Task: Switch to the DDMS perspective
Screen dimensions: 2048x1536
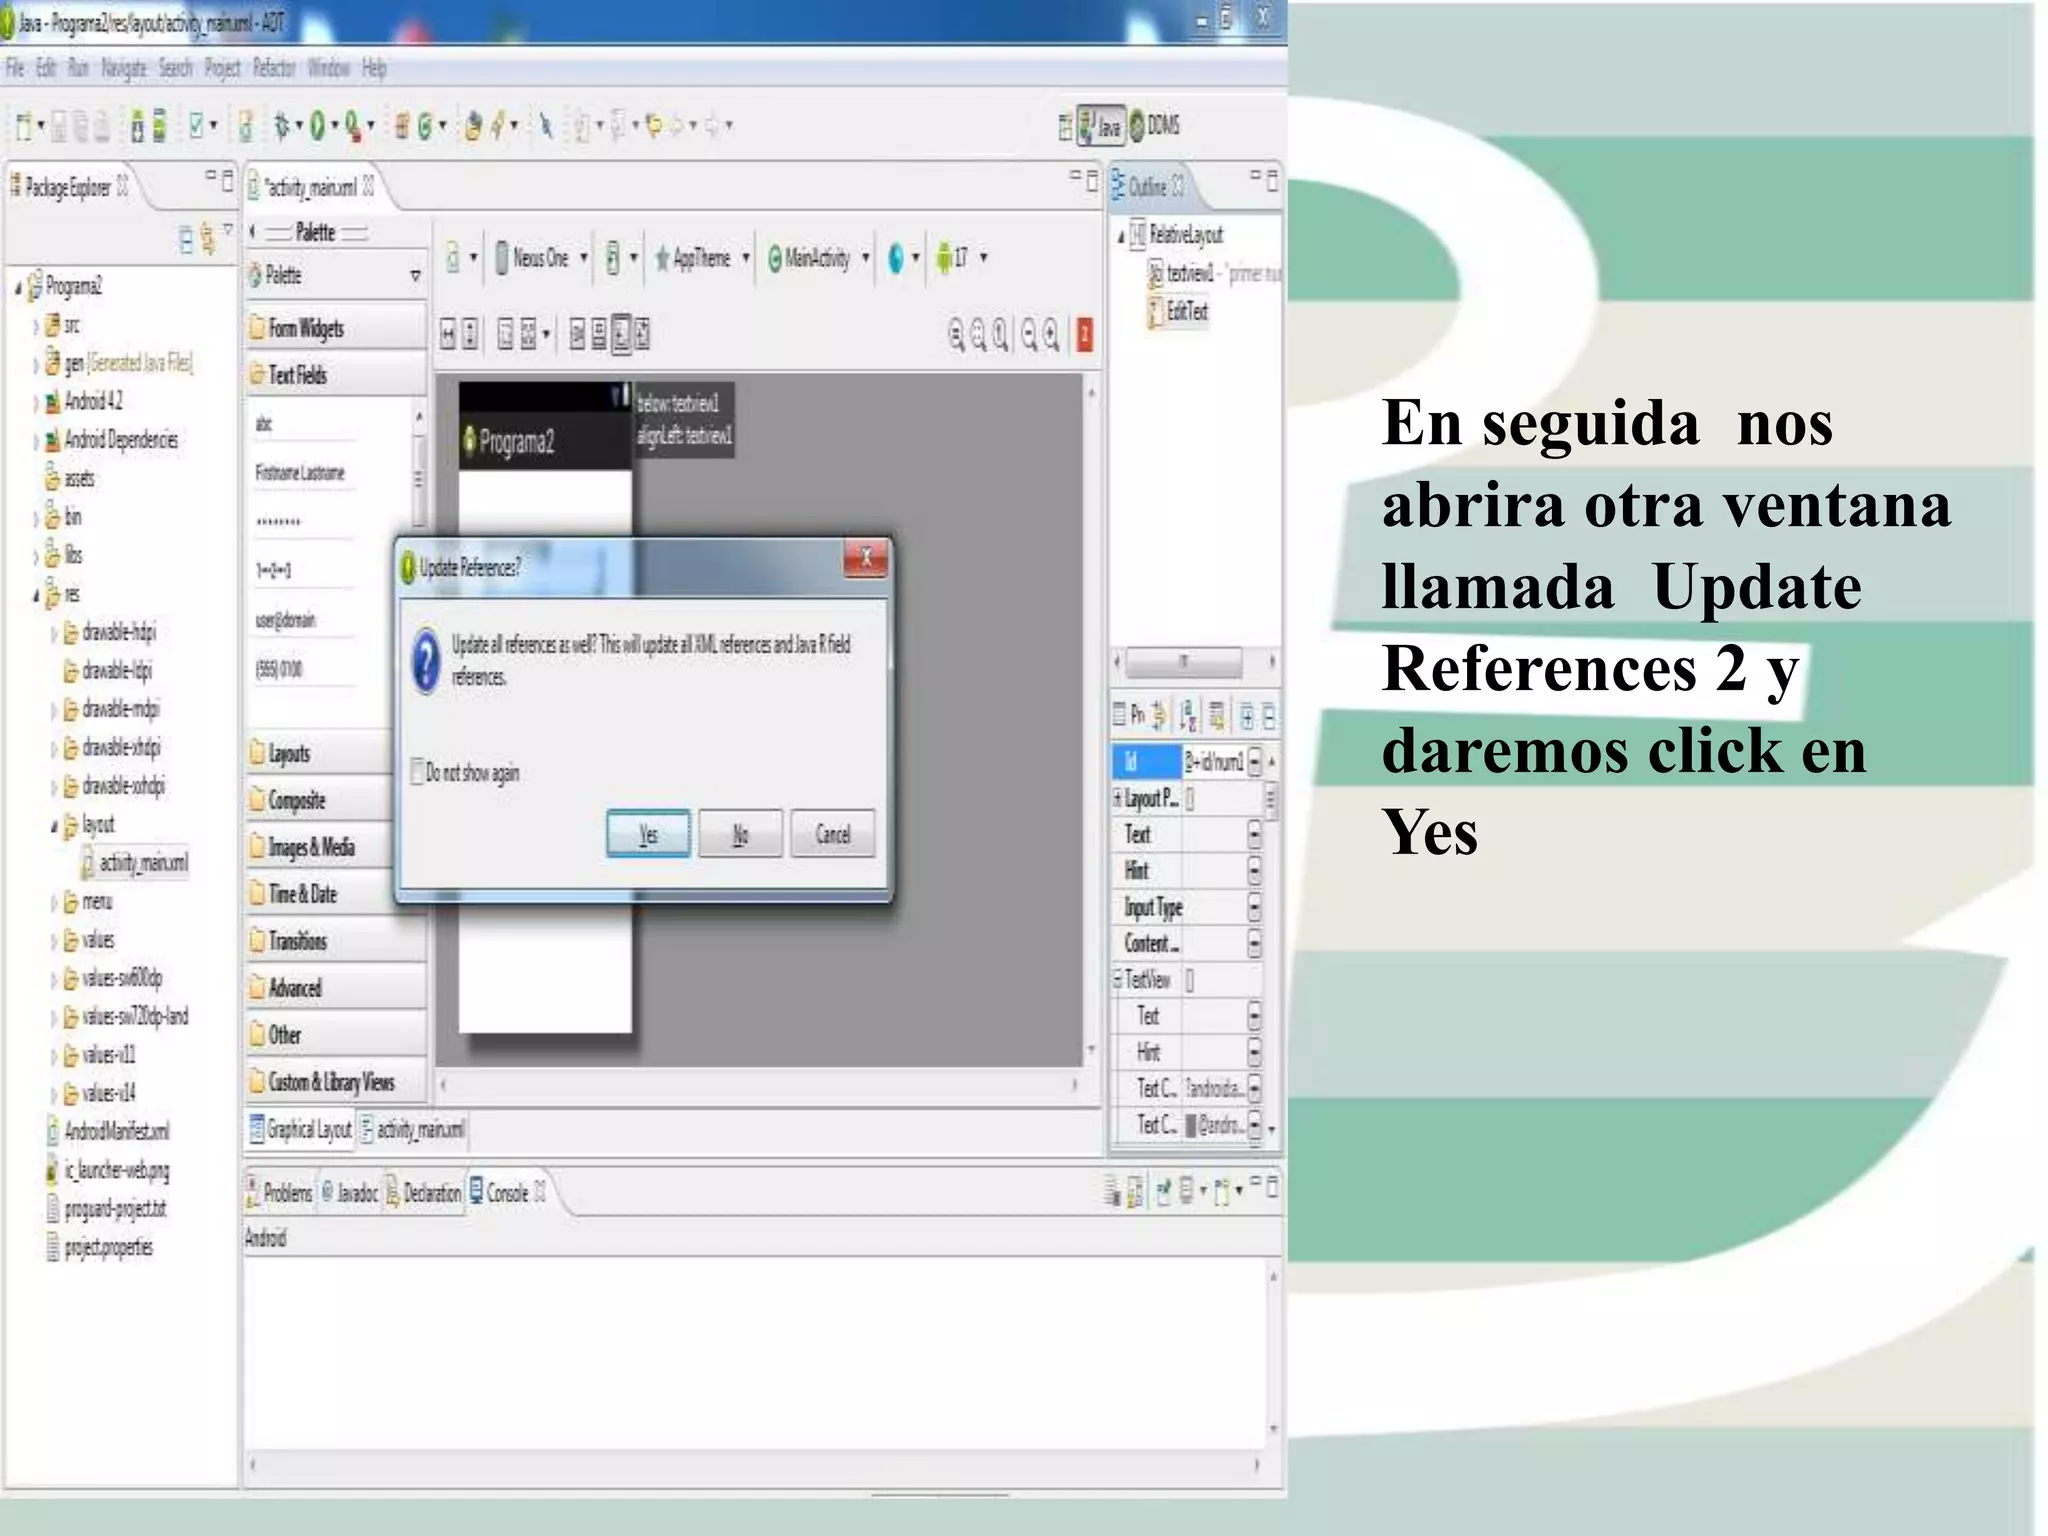Action: (1156, 125)
